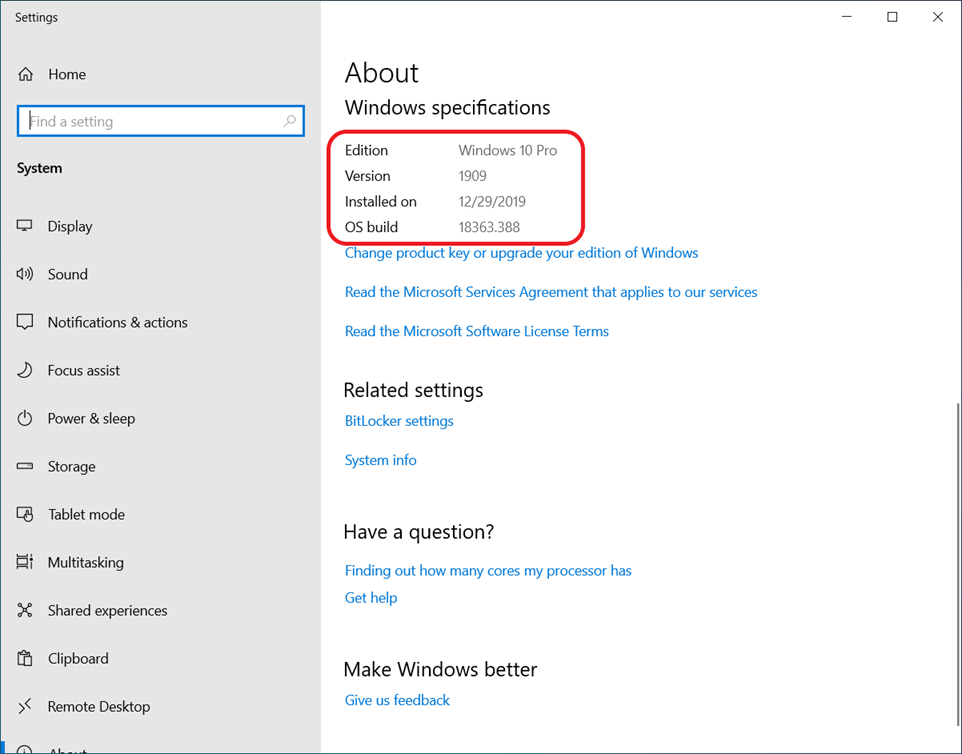This screenshot has height=754, width=962.
Task: Click Give us feedback link
Action: pos(397,700)
